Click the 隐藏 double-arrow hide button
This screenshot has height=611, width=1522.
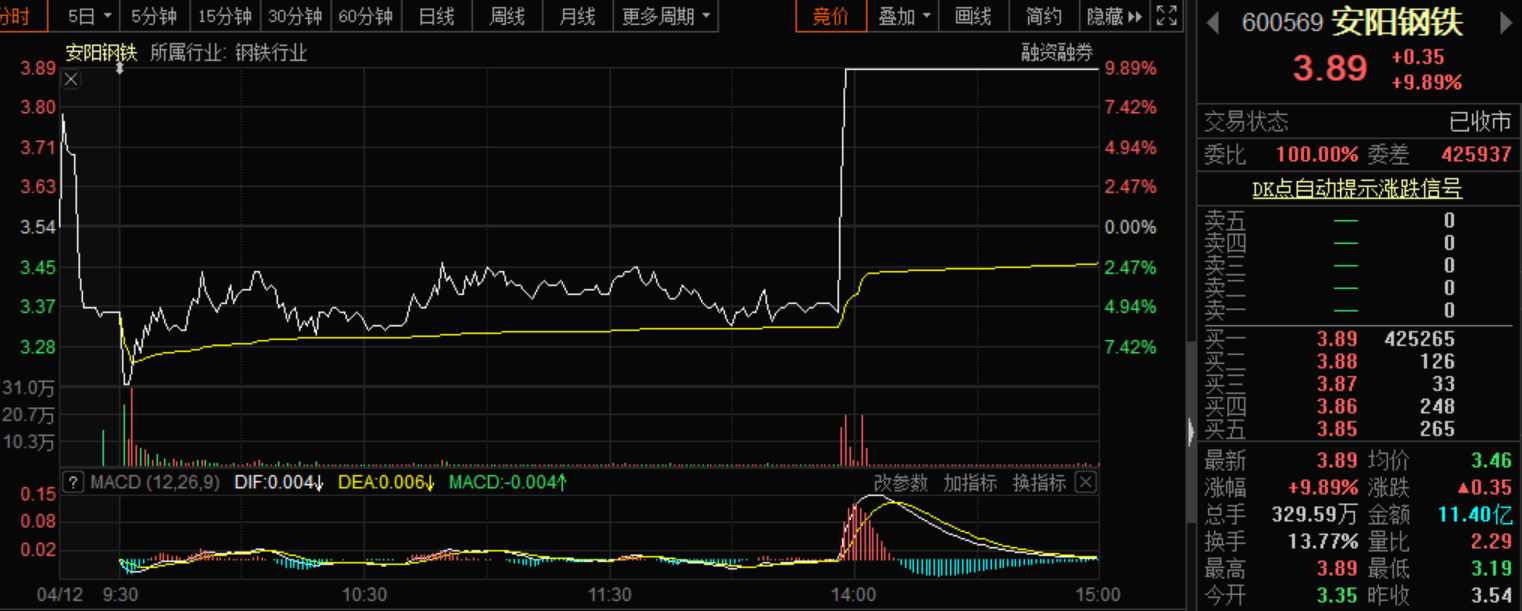pos(1114,16)
